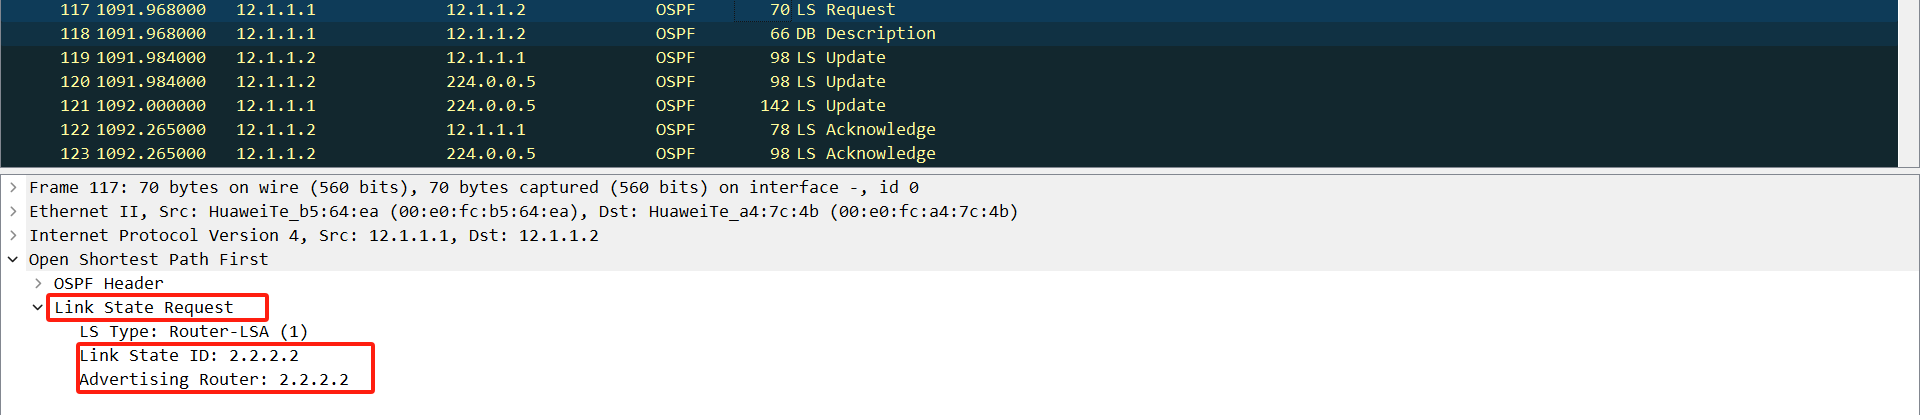Screen dimensions: 1920x415
Task: Expand Internet Protocol Version 4 section
Action: pos(13,235)
